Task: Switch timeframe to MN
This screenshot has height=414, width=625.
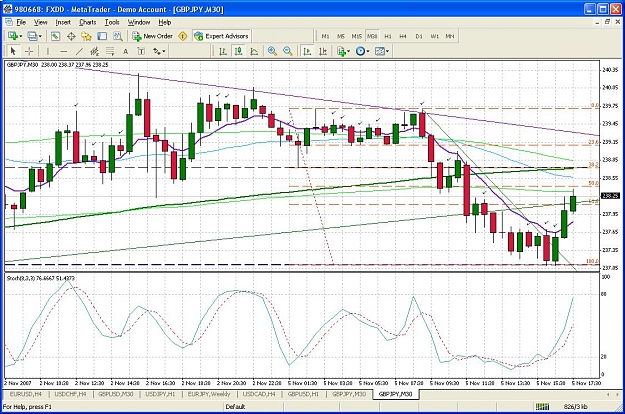Action: click(450, 36)
